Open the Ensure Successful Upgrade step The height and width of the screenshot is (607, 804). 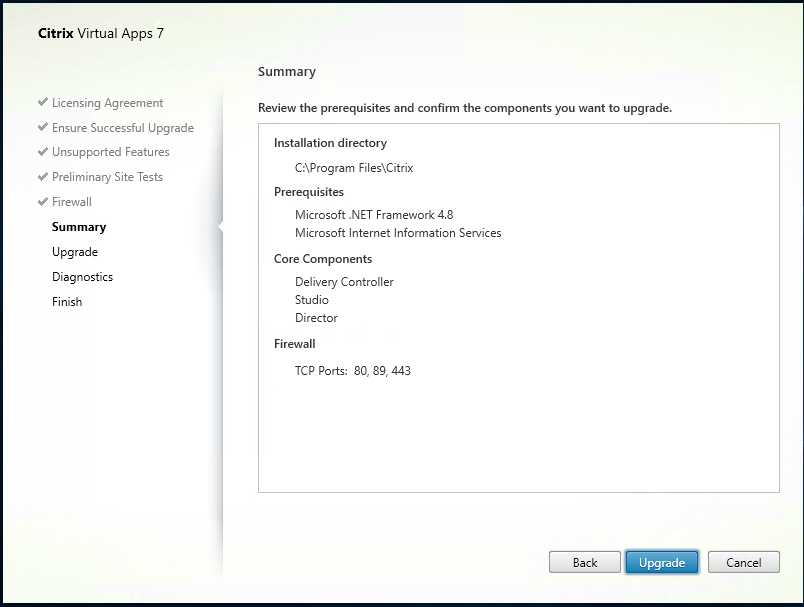coord(123,128)
